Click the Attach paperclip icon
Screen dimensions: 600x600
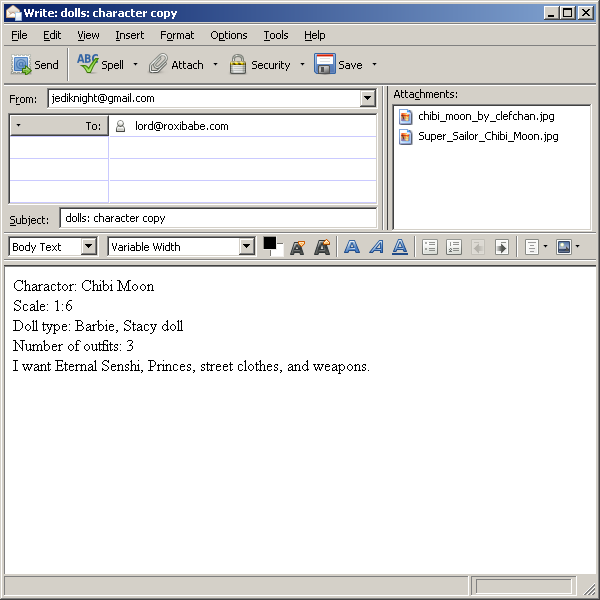pos(158,65)
